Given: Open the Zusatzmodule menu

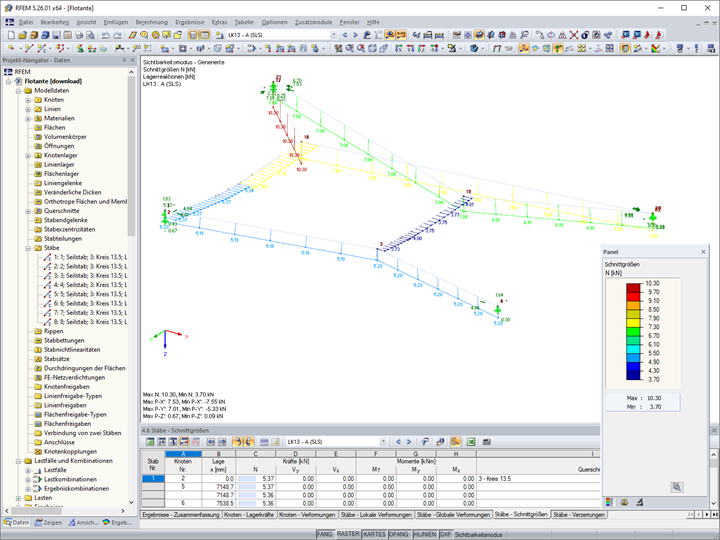Looking at the screenshot, I should click(x=313, y=22).
